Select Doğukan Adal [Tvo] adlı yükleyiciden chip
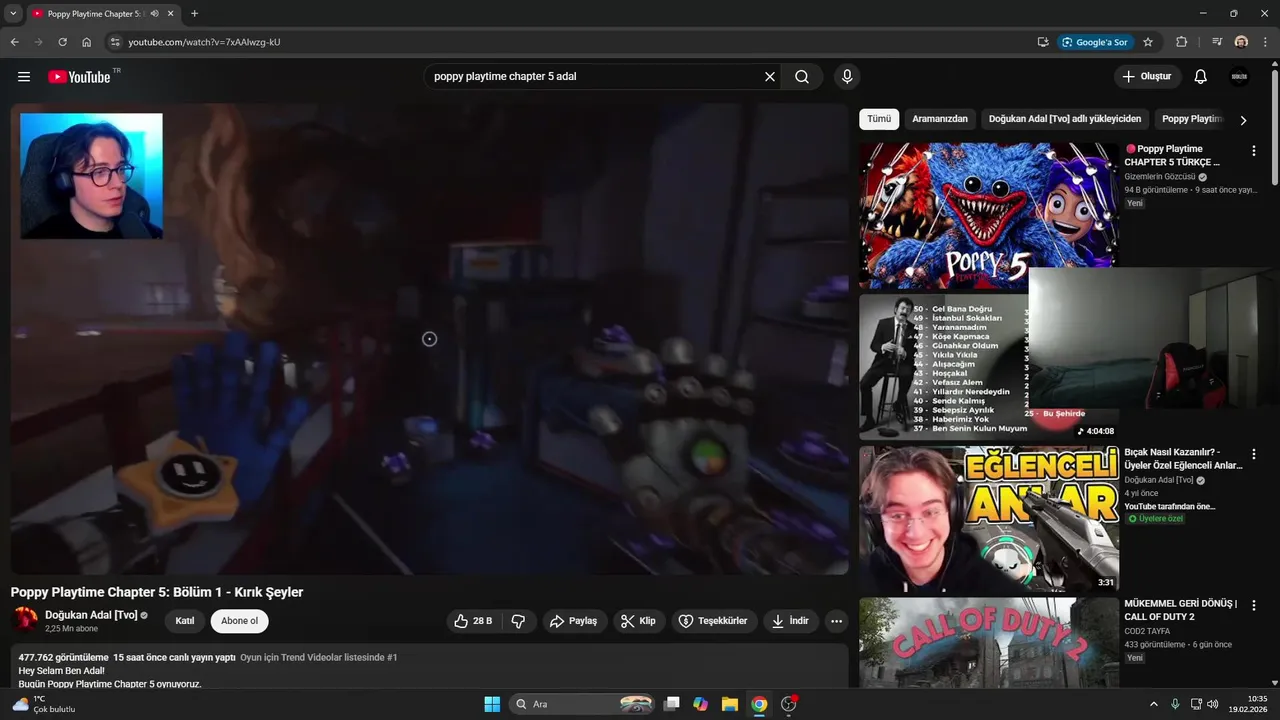The height and width of the screenshot is (720, 1280). tap(1065, 119)
